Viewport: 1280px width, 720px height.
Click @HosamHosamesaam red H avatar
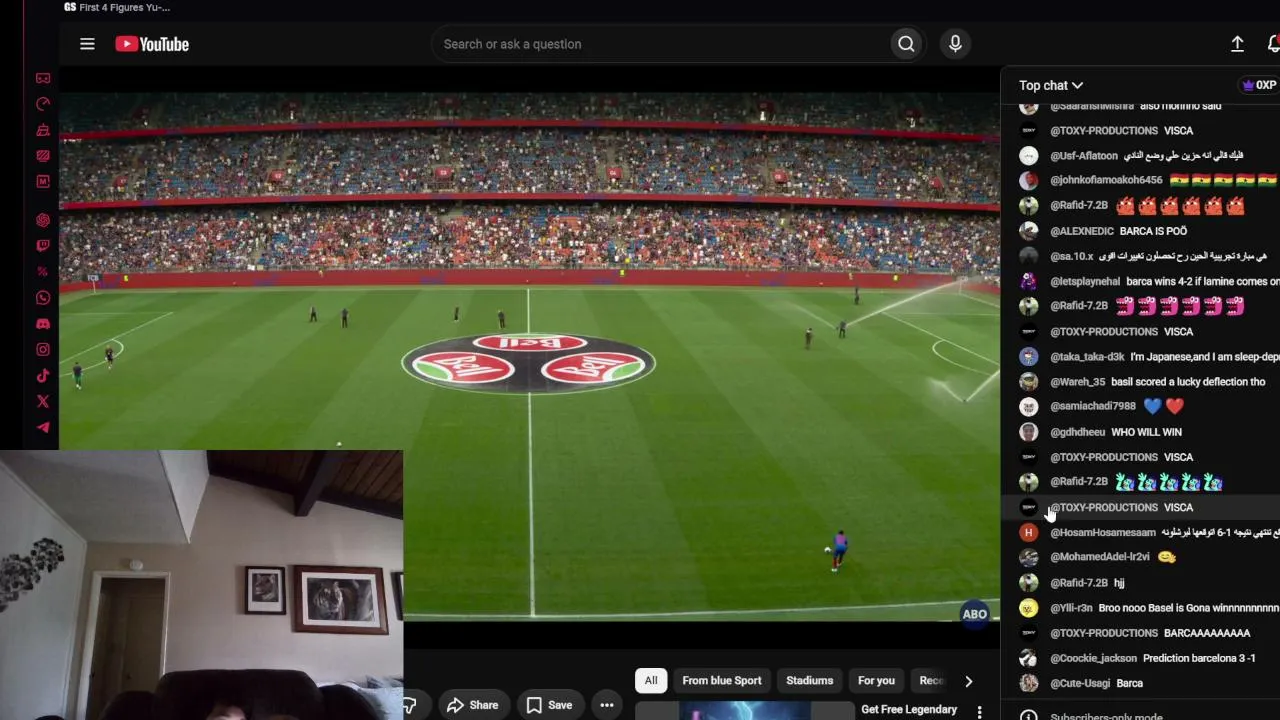[1028, 533]
